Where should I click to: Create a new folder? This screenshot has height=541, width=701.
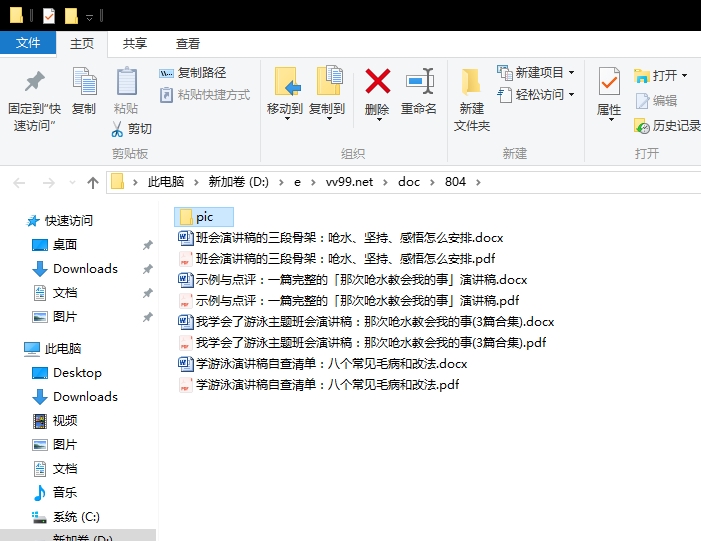472,99
